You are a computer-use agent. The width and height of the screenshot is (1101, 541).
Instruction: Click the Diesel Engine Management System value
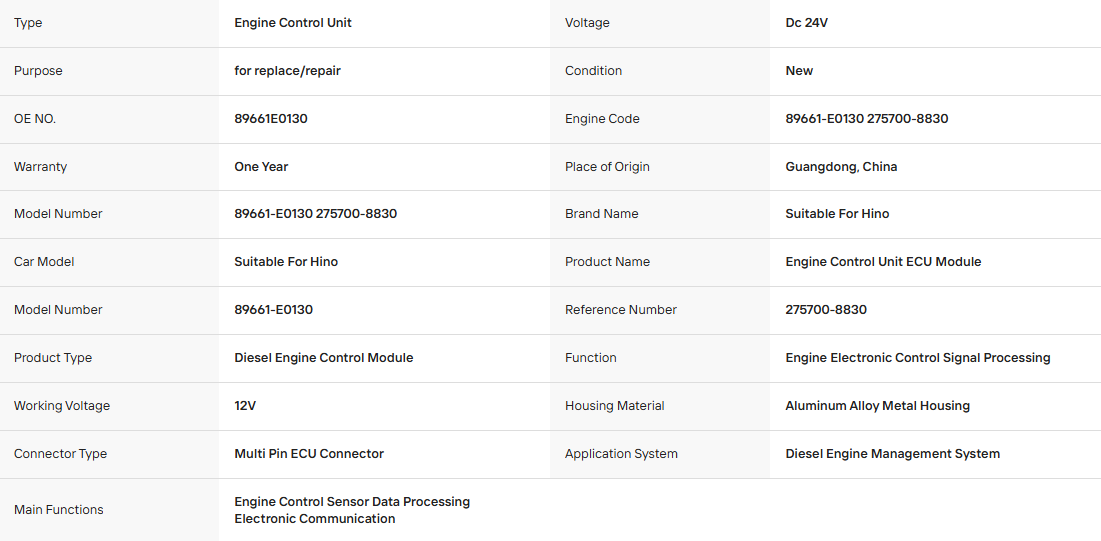(892, 454)
